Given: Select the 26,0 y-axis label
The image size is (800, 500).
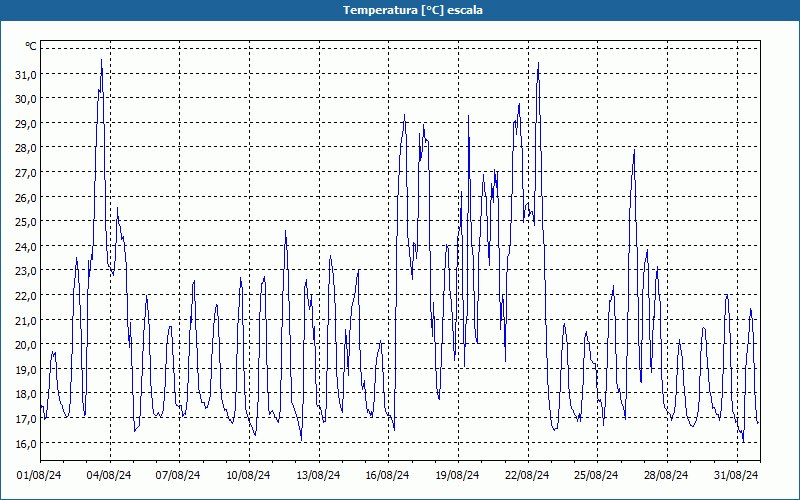Looking at the screenshot, I should 26,197.
